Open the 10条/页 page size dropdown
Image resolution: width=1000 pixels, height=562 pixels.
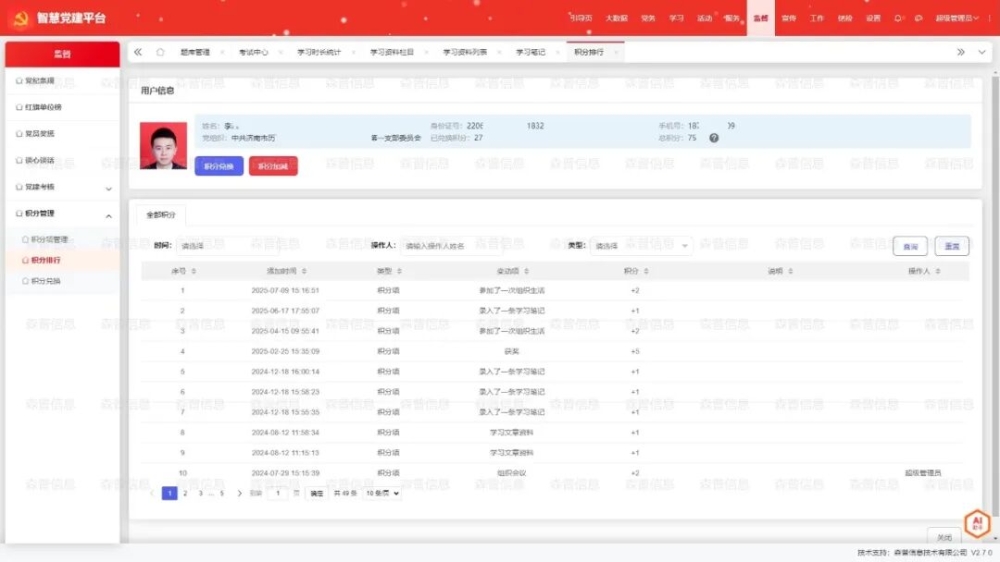point(382,493)
